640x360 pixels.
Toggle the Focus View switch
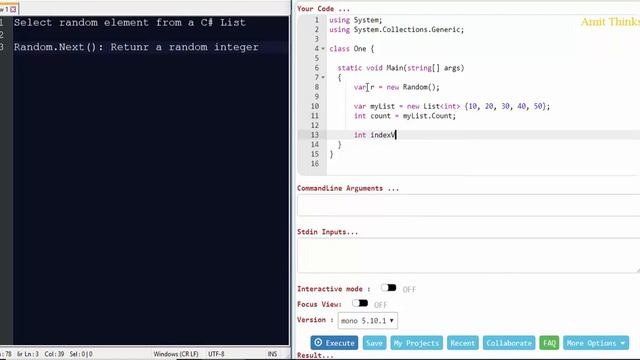(360, 303)
